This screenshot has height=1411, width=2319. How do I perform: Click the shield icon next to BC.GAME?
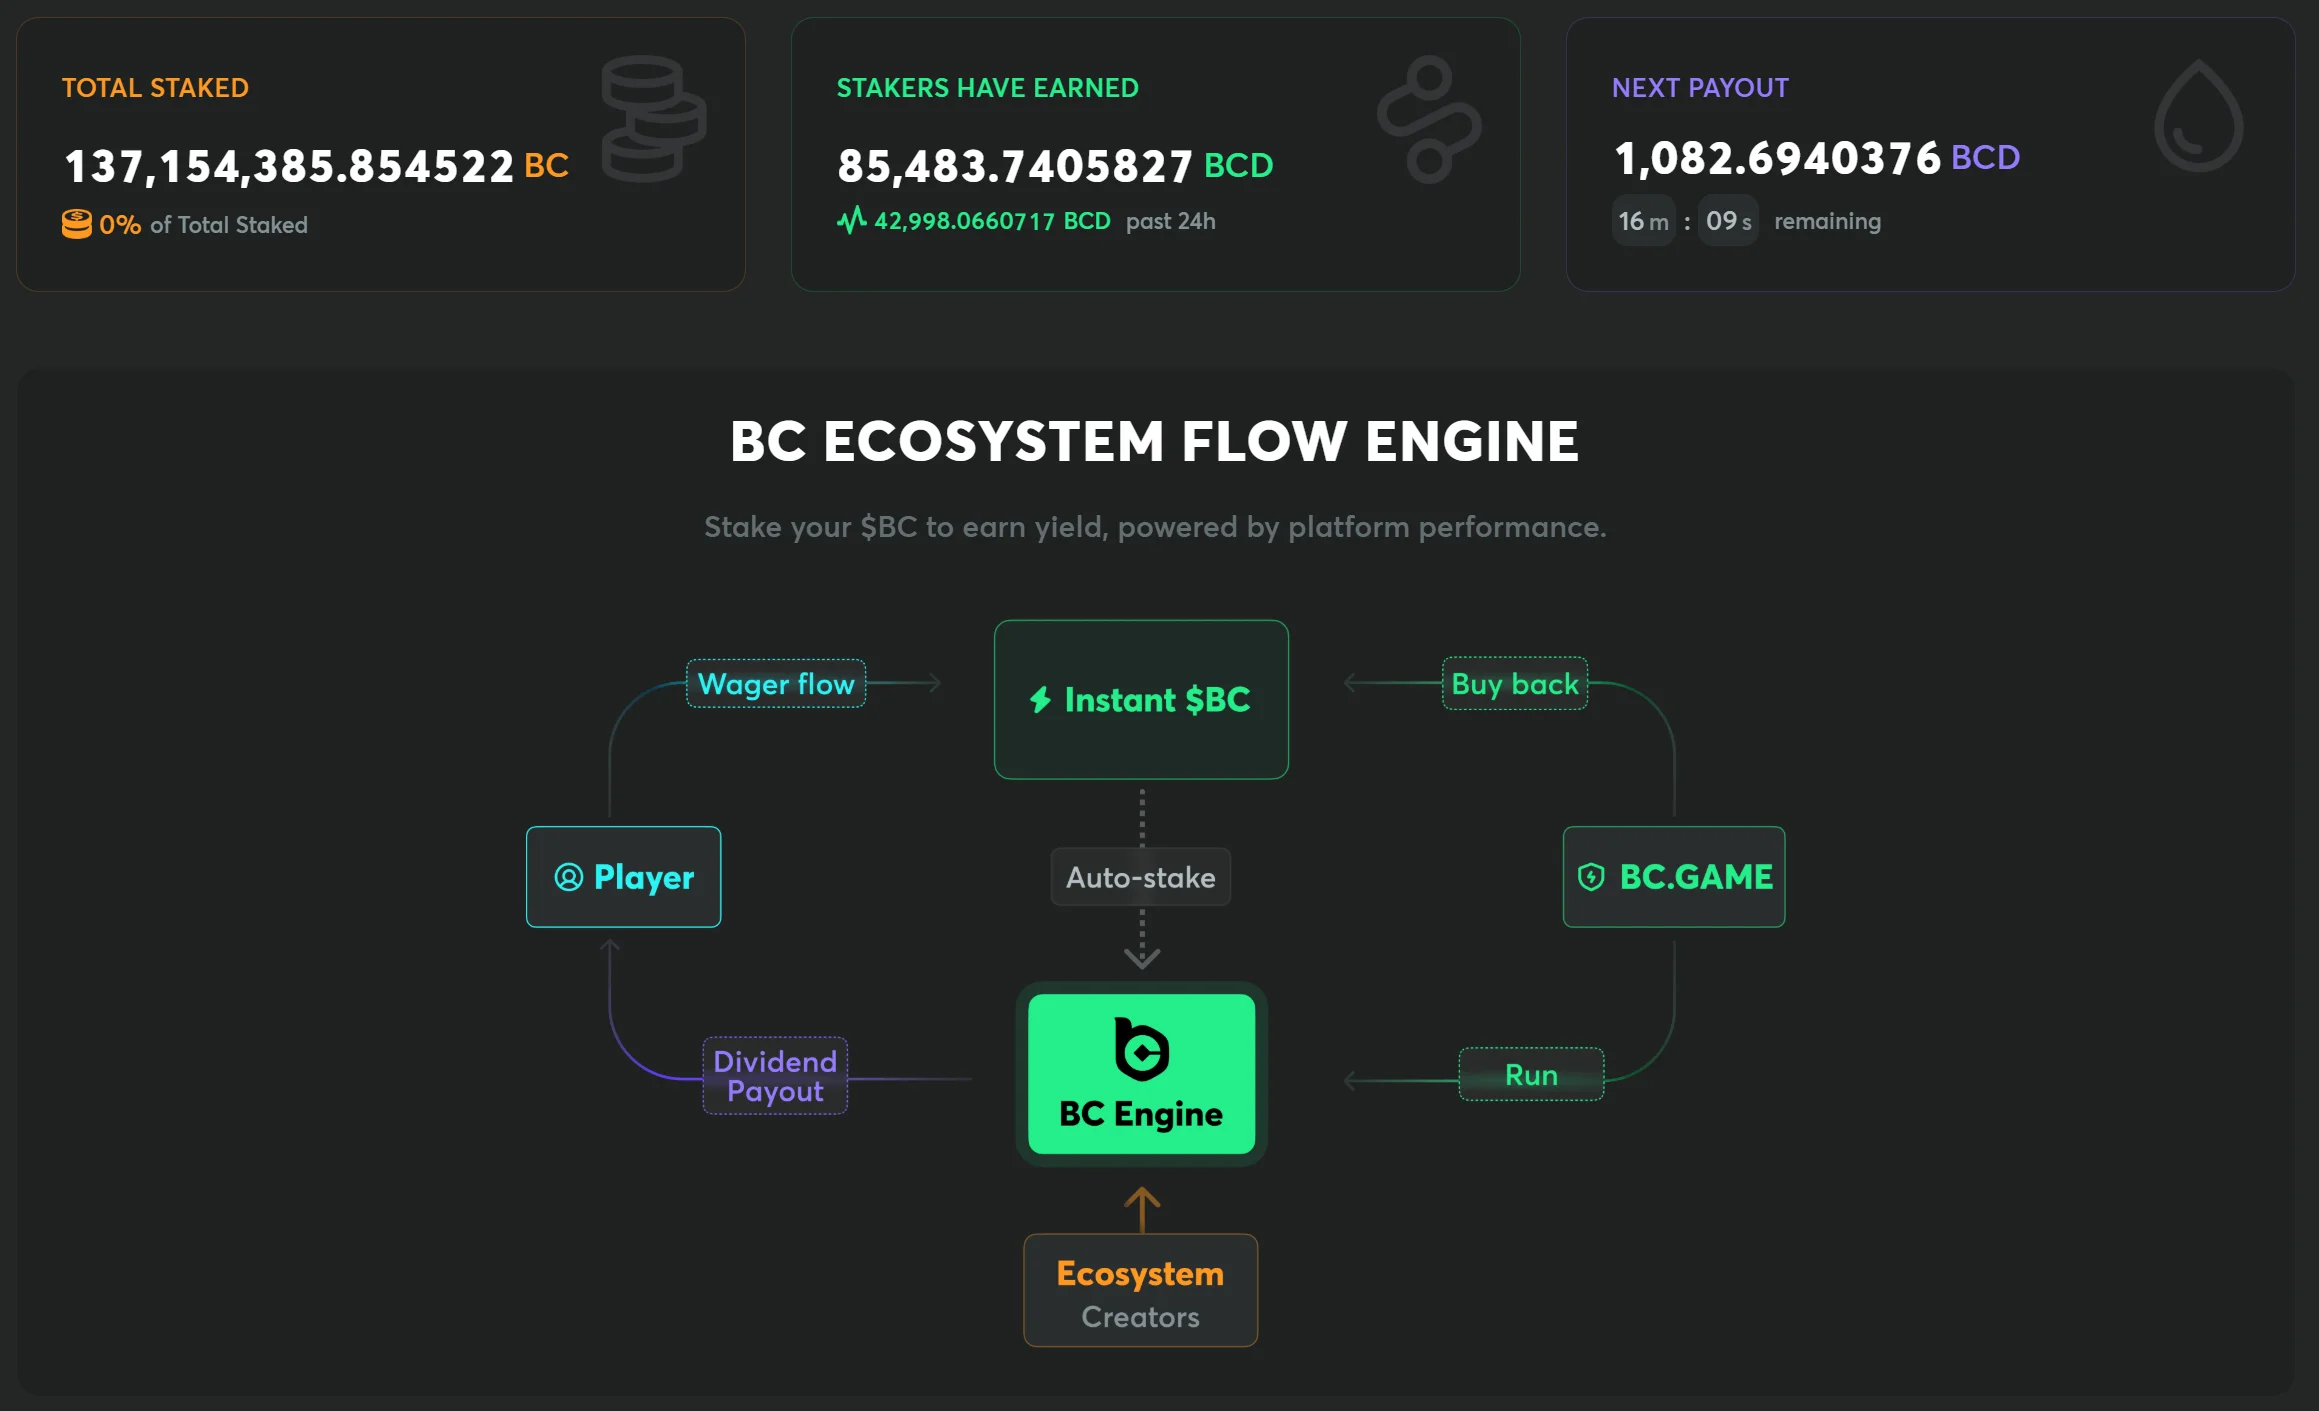1592,877
